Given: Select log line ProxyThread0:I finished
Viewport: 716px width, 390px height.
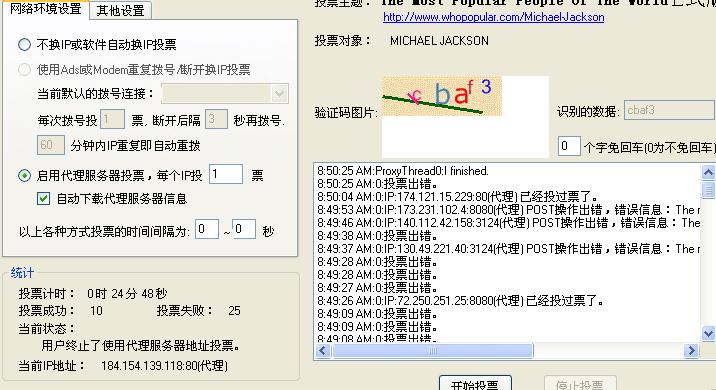Looking at the screenshot, I should coord(403,171).
